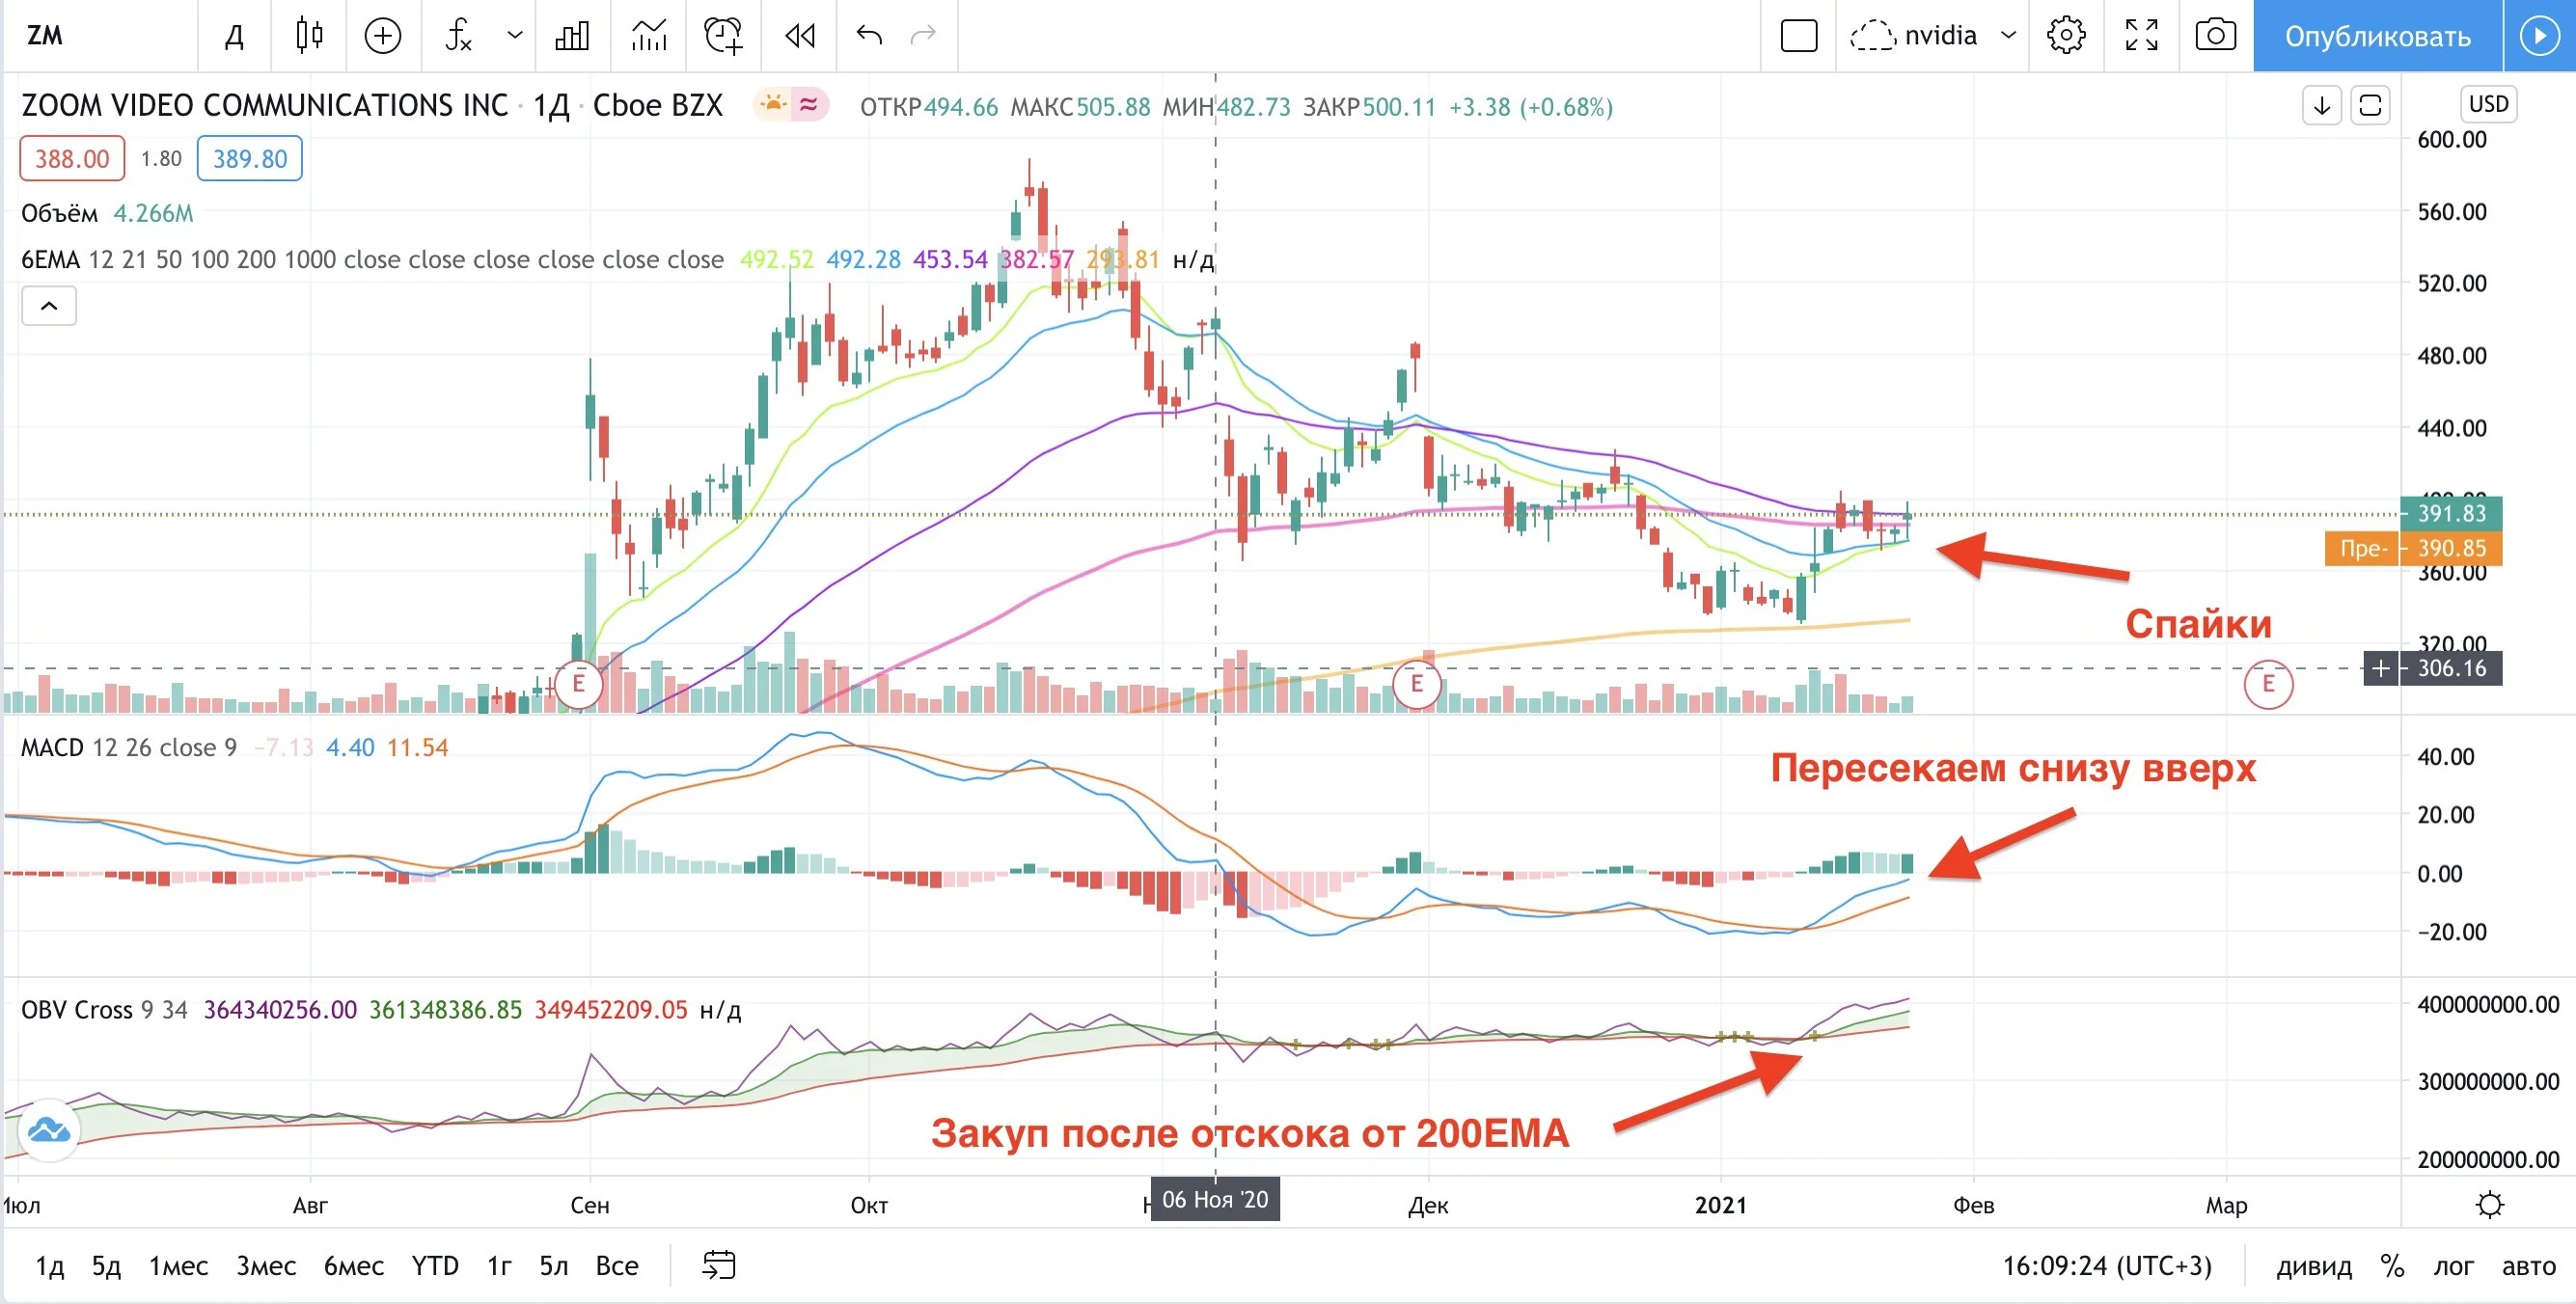The height and width of the screenshot is (1304, 2576).
Task: Take a chart snapshot with the camera
Action: coord(2216,36)
